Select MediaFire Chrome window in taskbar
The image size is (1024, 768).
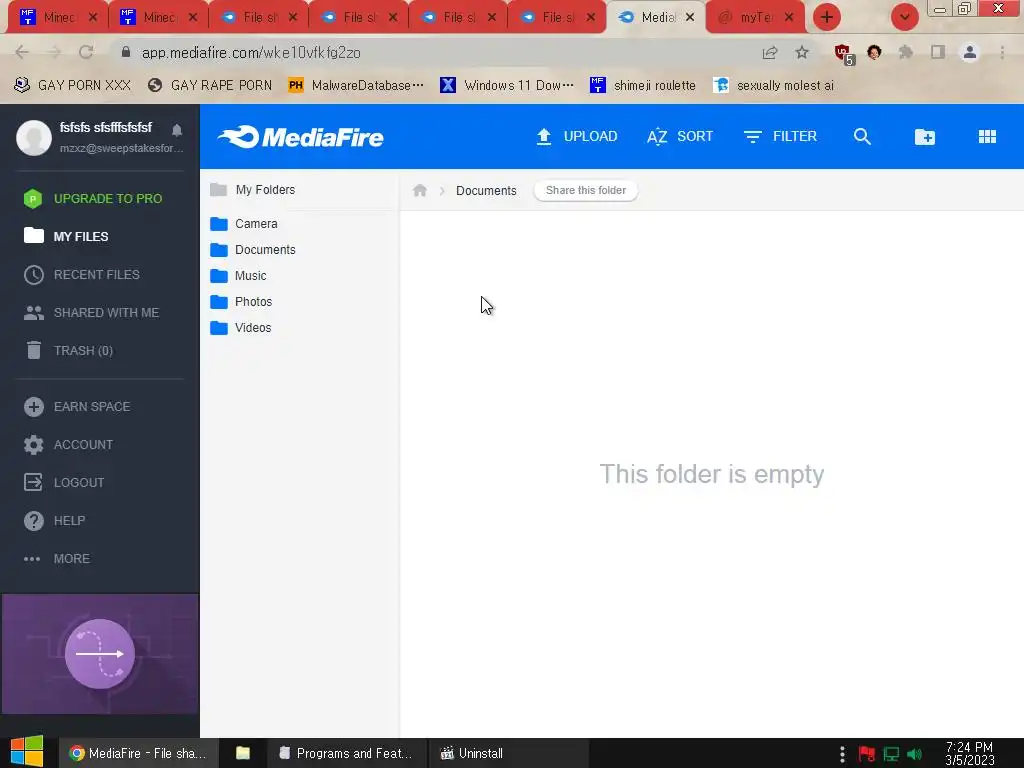[138, 753]
